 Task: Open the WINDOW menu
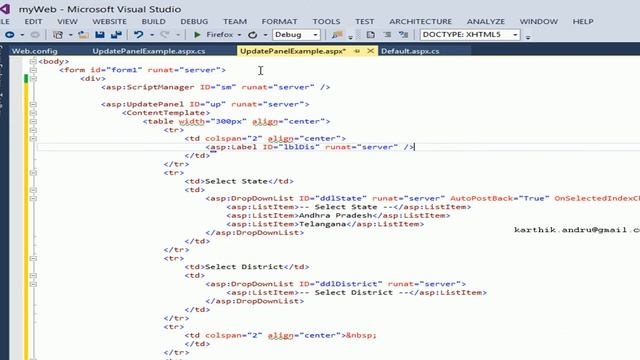coord(539,21)
